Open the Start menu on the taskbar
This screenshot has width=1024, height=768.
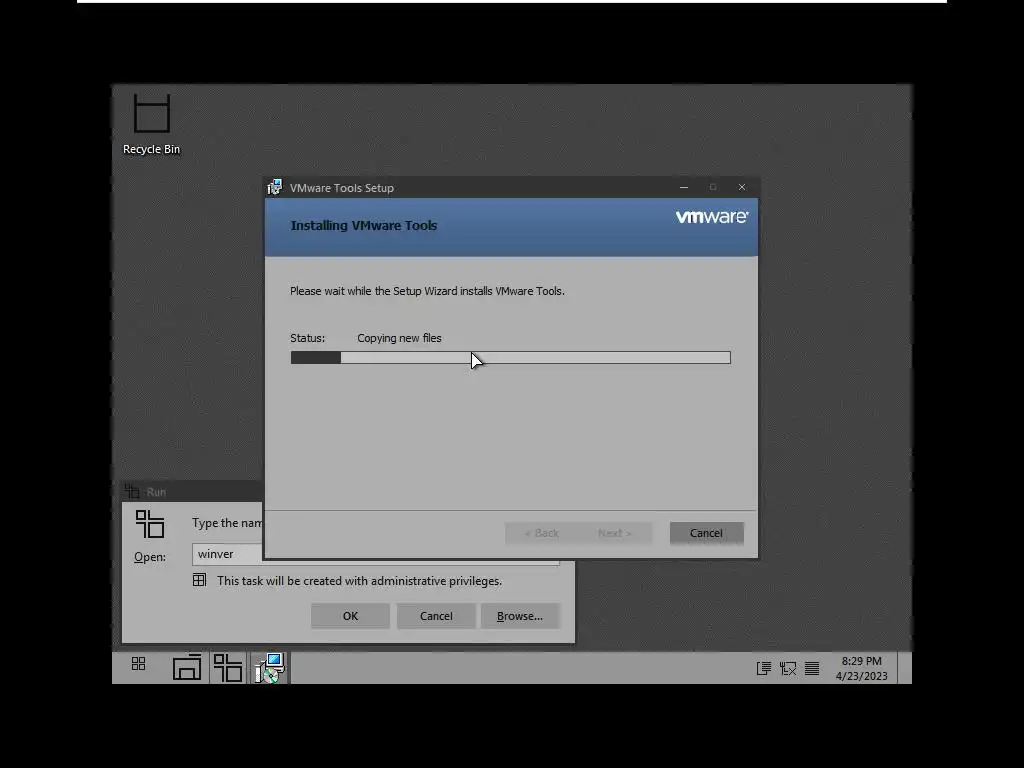point(138,664)
